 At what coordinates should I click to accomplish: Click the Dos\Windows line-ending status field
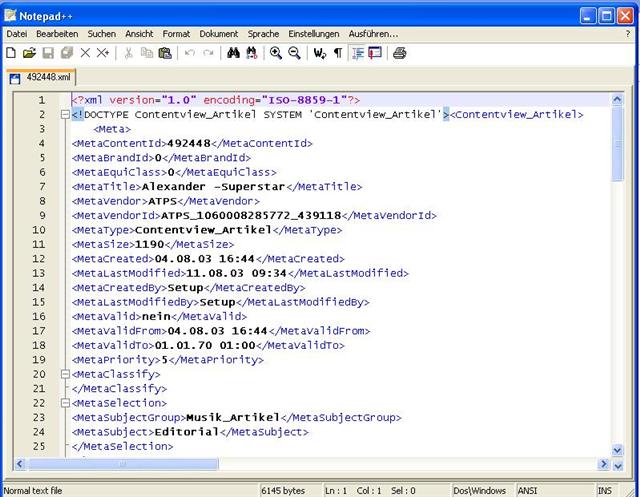coord(479,490)
